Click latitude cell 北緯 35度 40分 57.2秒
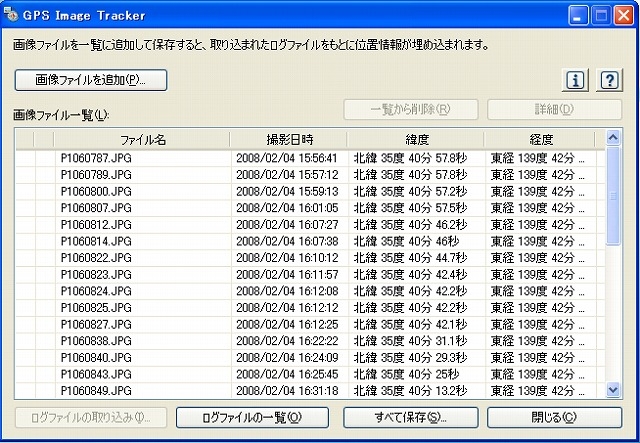The image size is (640, 443). 410,191
